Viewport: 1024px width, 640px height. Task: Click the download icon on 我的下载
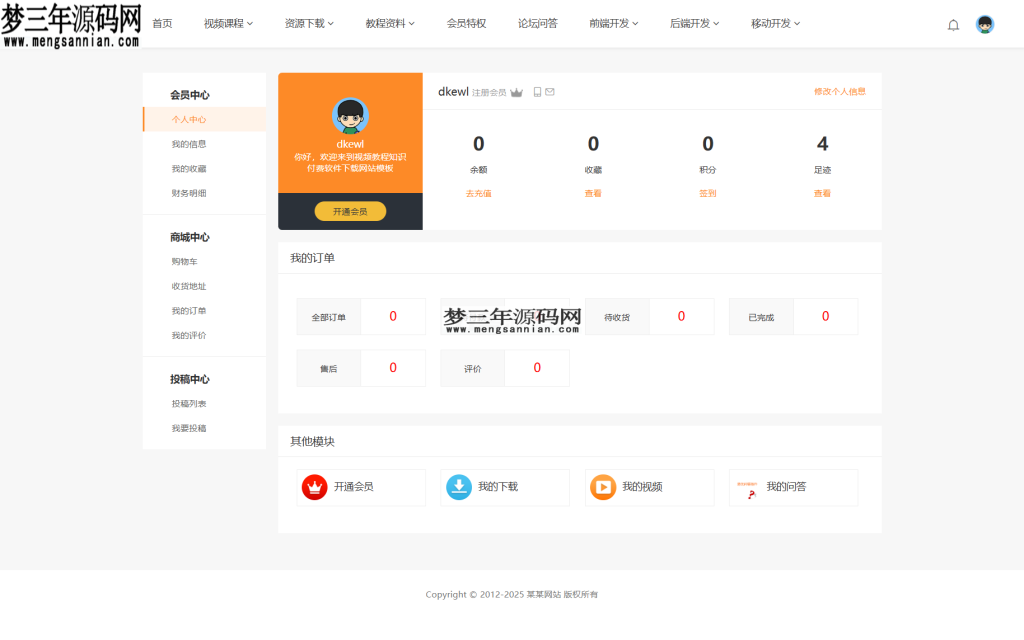point(457,487)
